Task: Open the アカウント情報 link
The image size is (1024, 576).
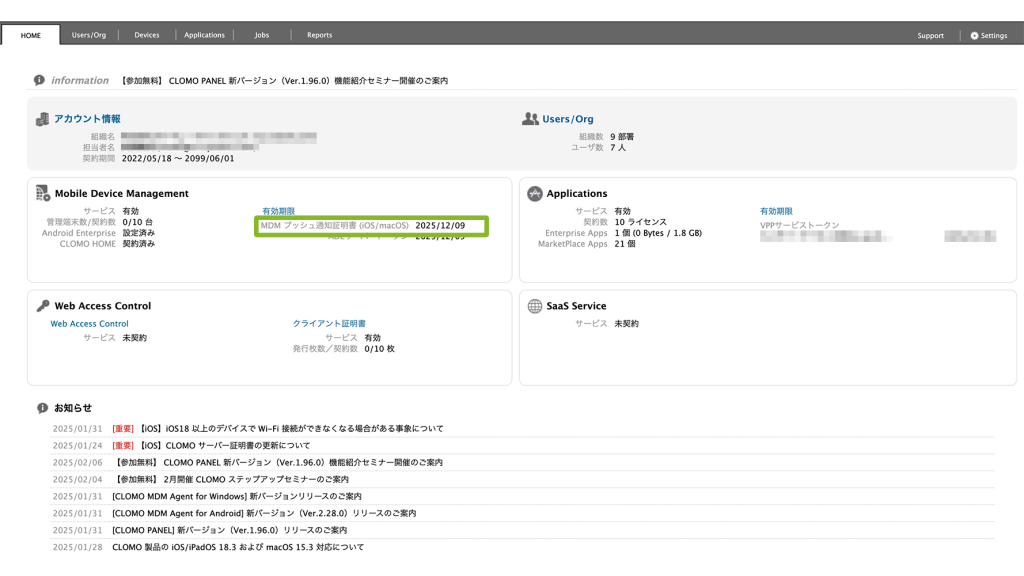Action: (x=87, y=119)
